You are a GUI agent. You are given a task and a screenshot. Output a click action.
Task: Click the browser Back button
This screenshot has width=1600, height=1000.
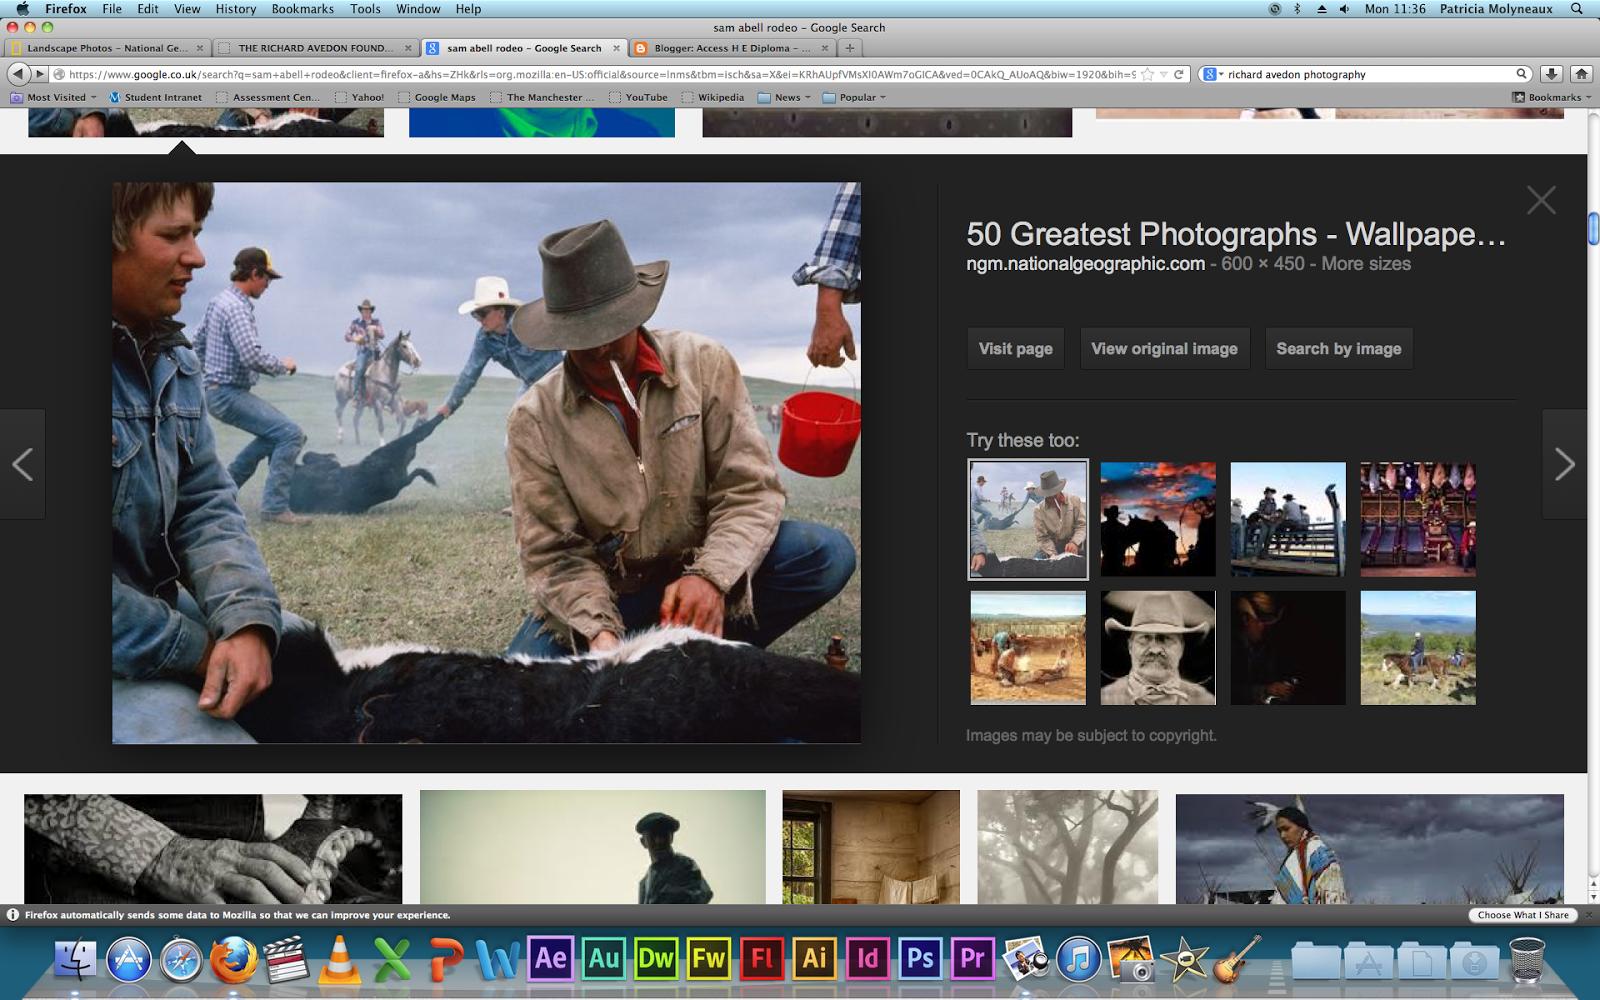[x=18, y=74]
